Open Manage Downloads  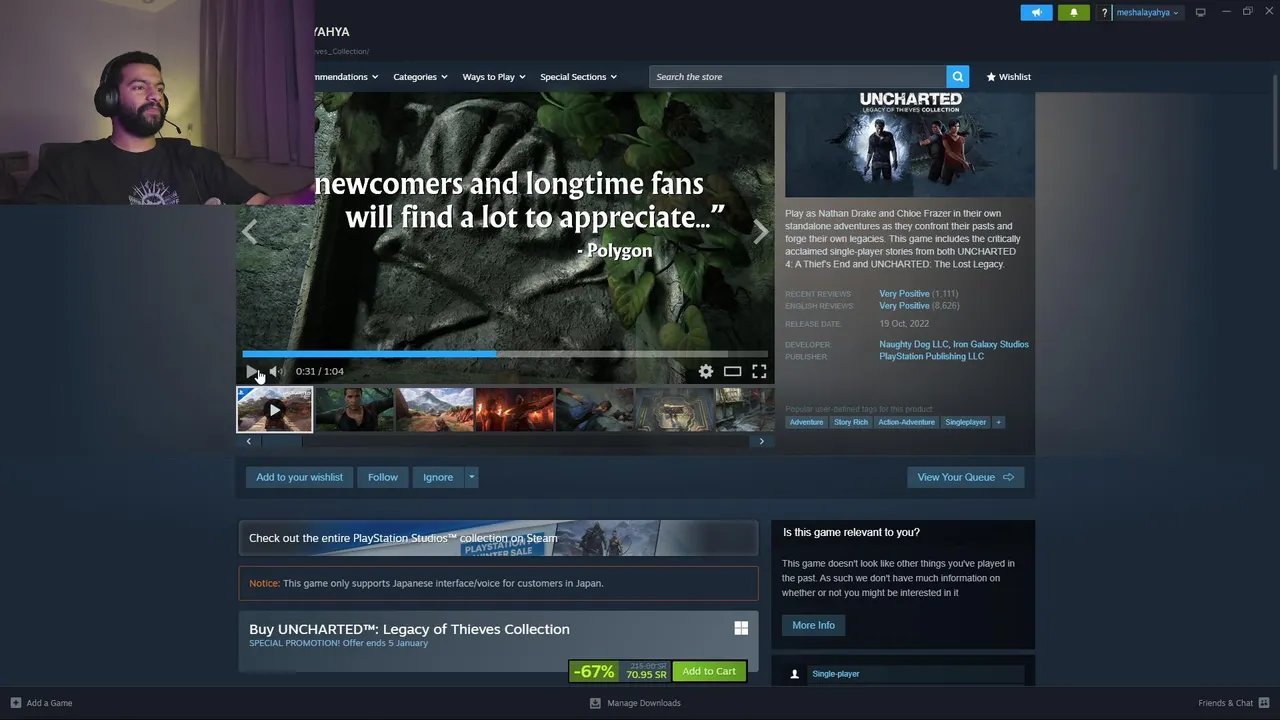tap(635, 703)
